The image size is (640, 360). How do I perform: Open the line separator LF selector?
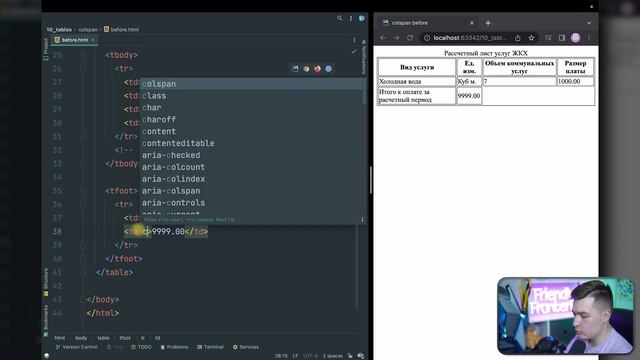coord(295,356)
